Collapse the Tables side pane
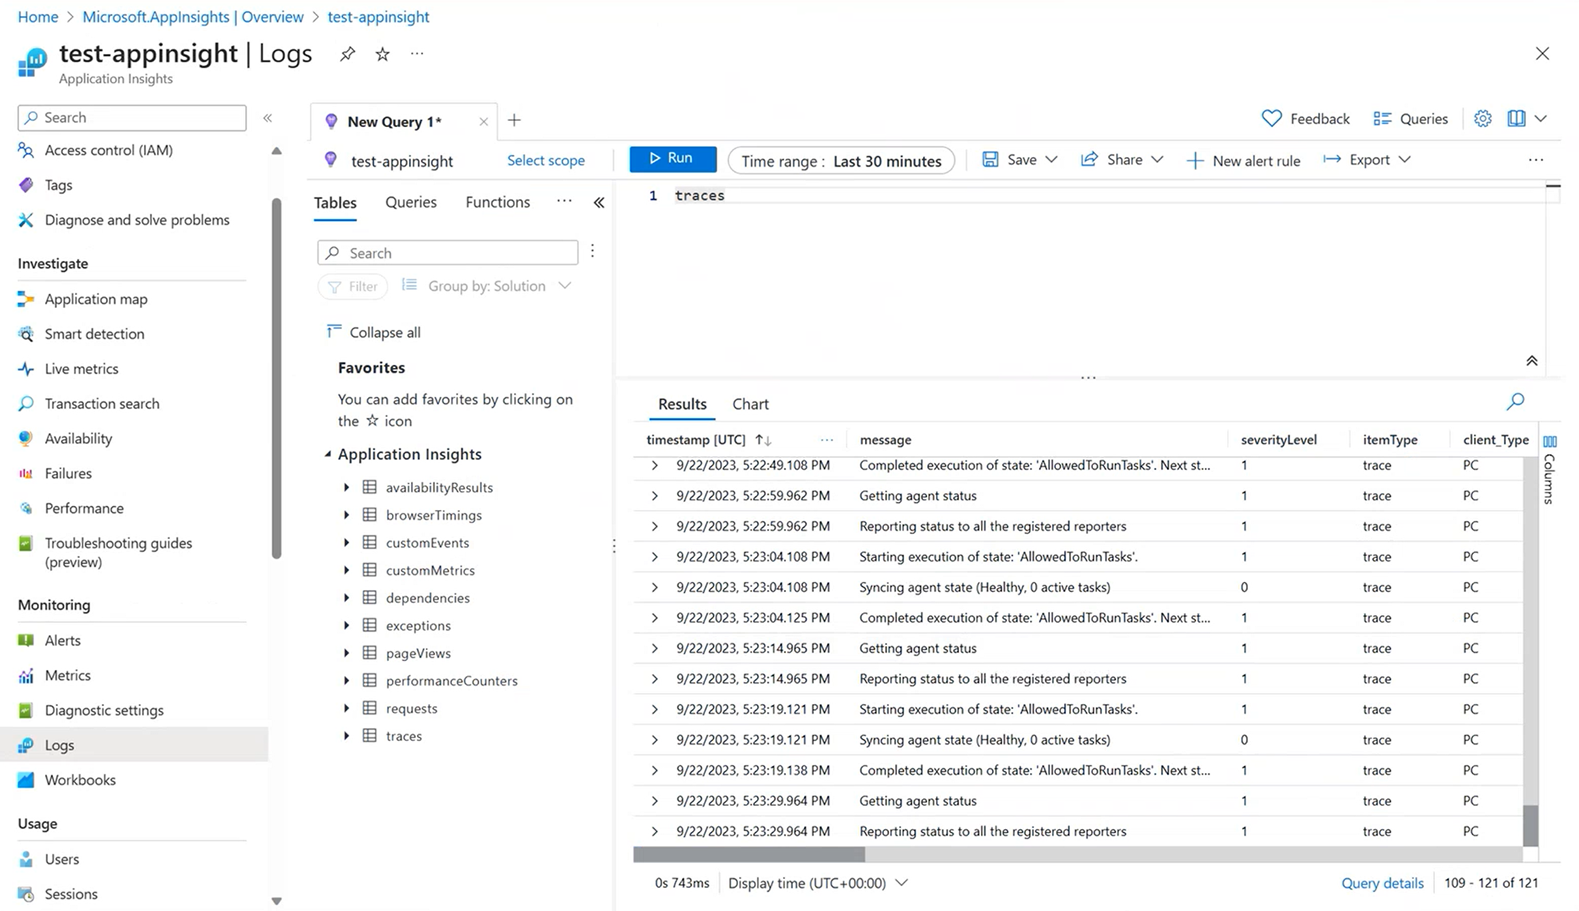 [x=599, y=203]
